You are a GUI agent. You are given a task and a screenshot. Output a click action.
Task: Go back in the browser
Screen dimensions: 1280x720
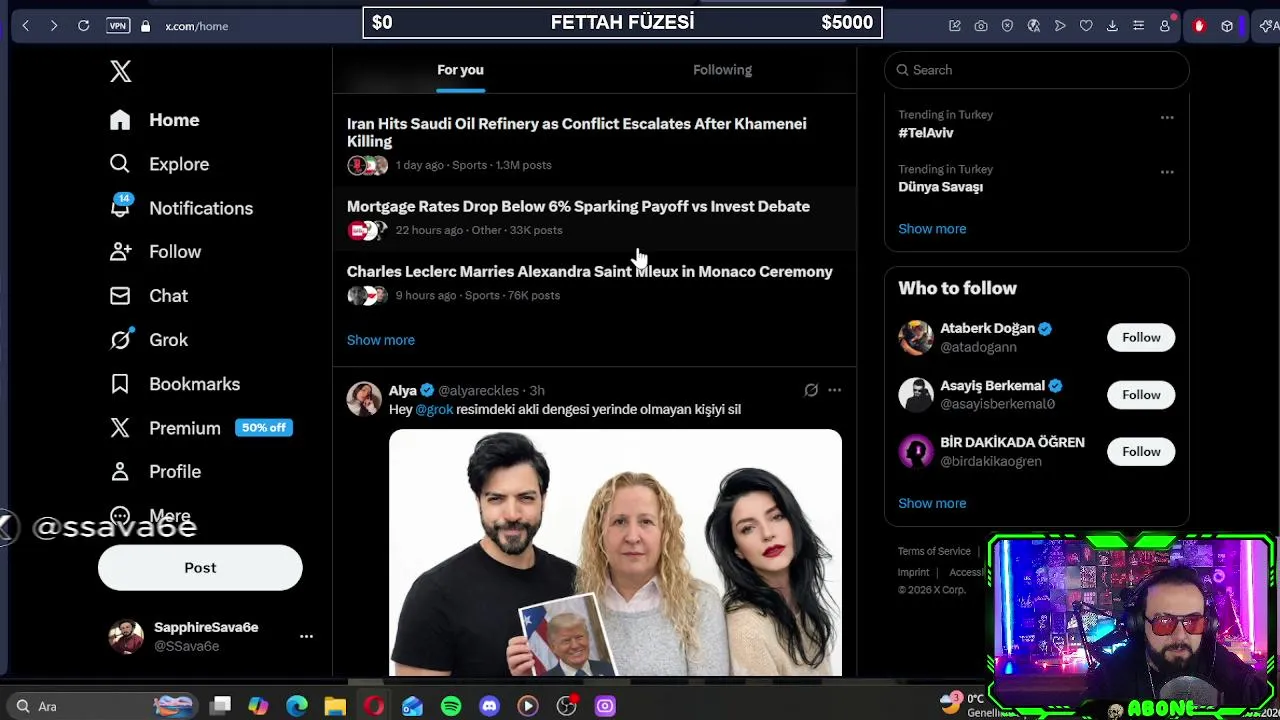pyautogui.click(x=26, y=26)
